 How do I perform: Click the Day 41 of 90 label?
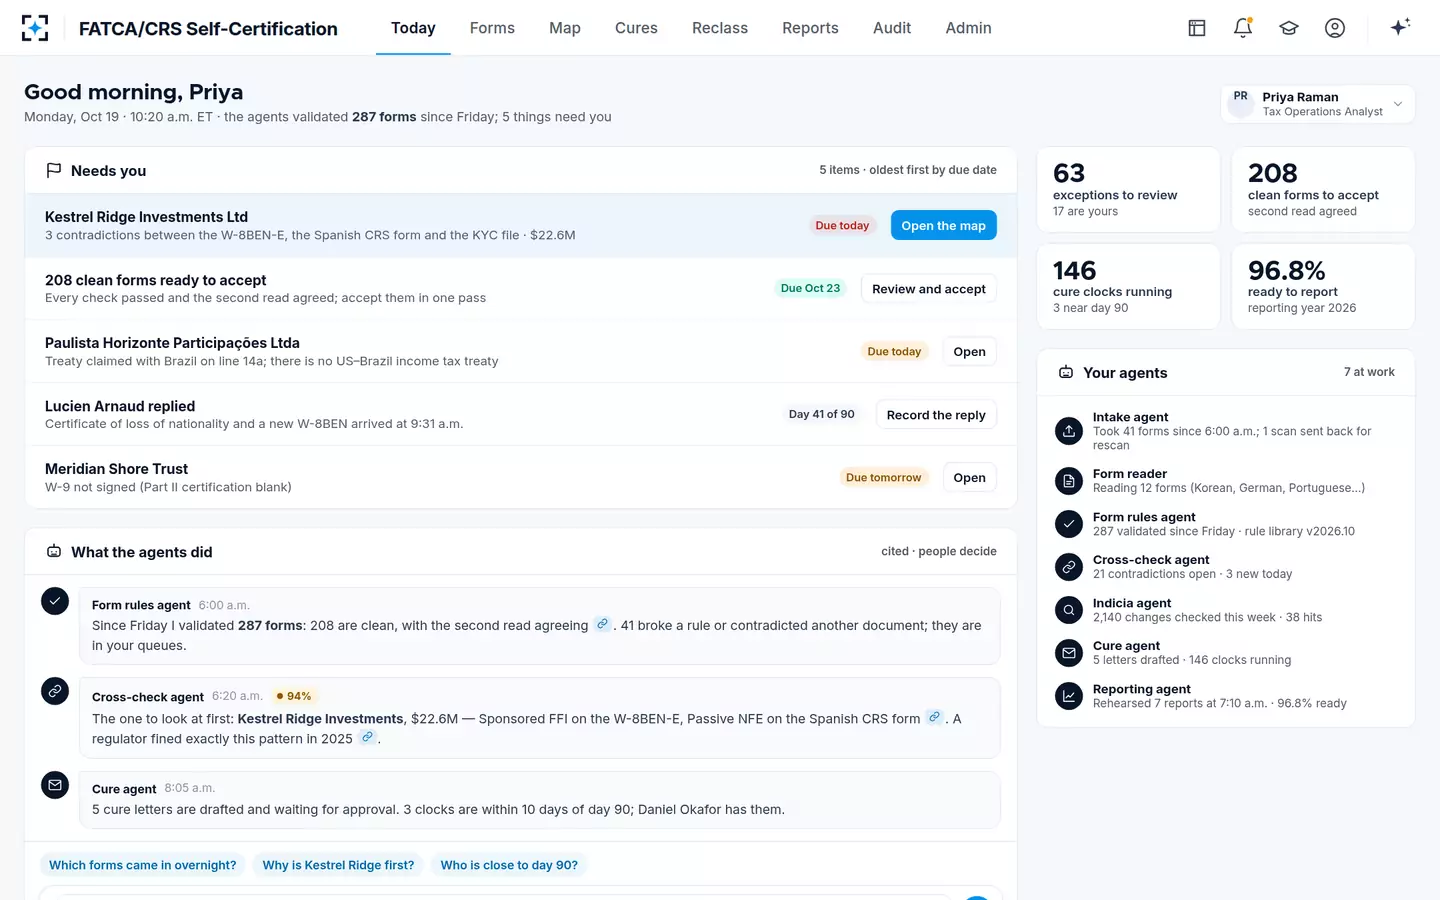821,414
